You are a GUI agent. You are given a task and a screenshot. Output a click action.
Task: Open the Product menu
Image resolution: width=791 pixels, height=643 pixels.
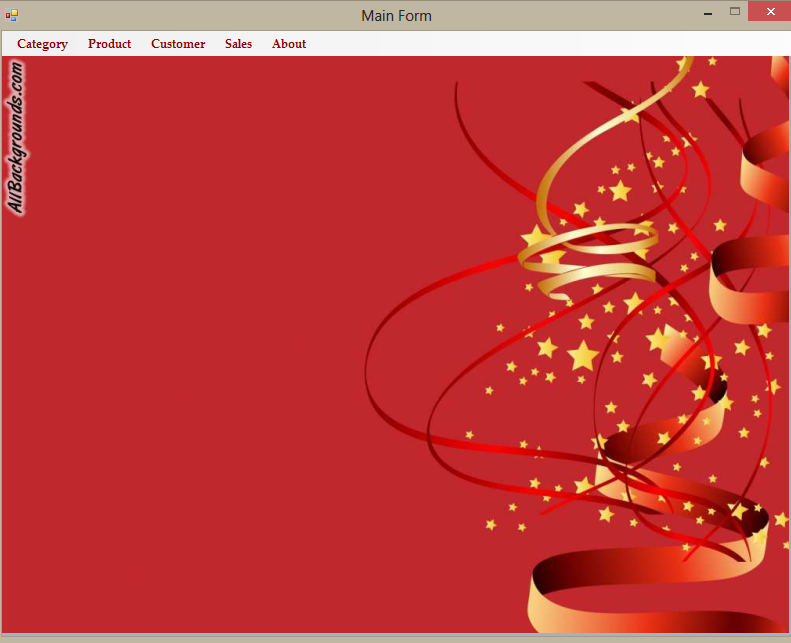109,44
